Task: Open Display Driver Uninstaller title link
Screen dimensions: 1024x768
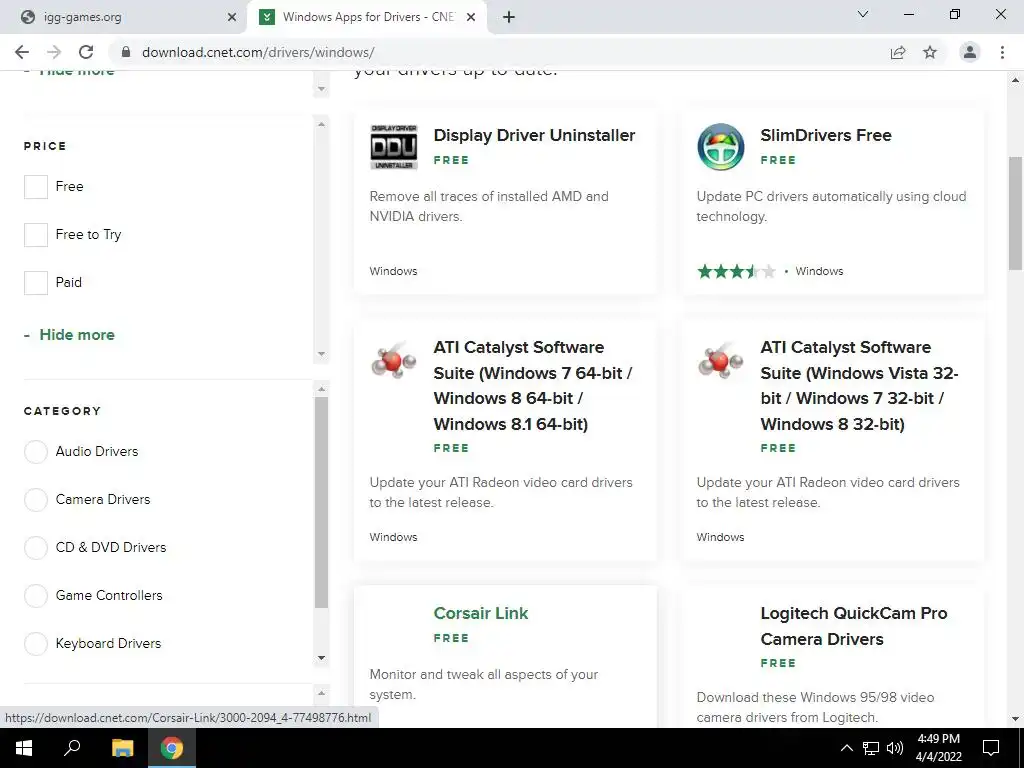Action: pos(534,135)
